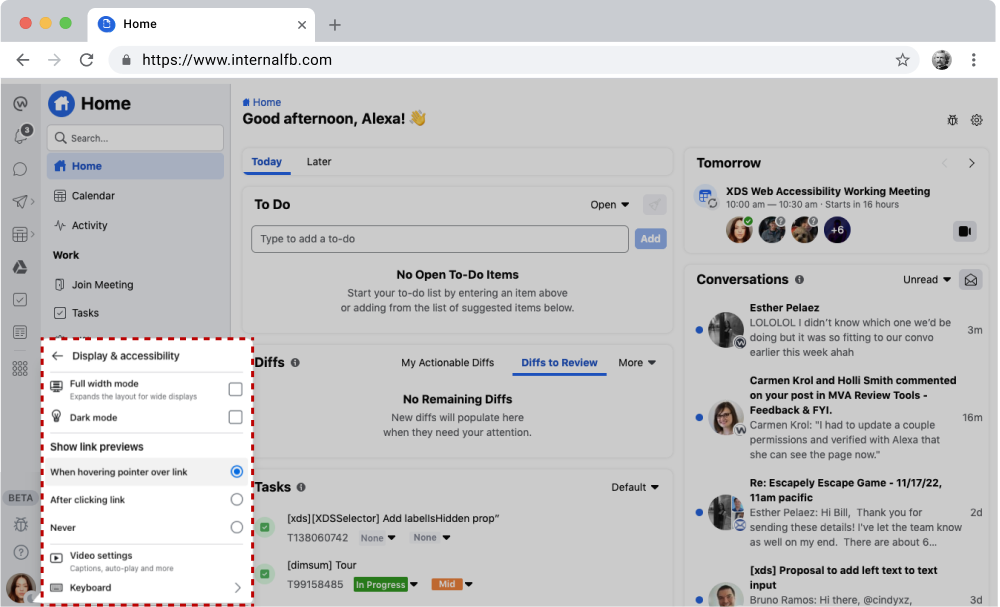Choose Never for link previews
The width and height of the screenshot is (1000, 607).
point(236,527)
